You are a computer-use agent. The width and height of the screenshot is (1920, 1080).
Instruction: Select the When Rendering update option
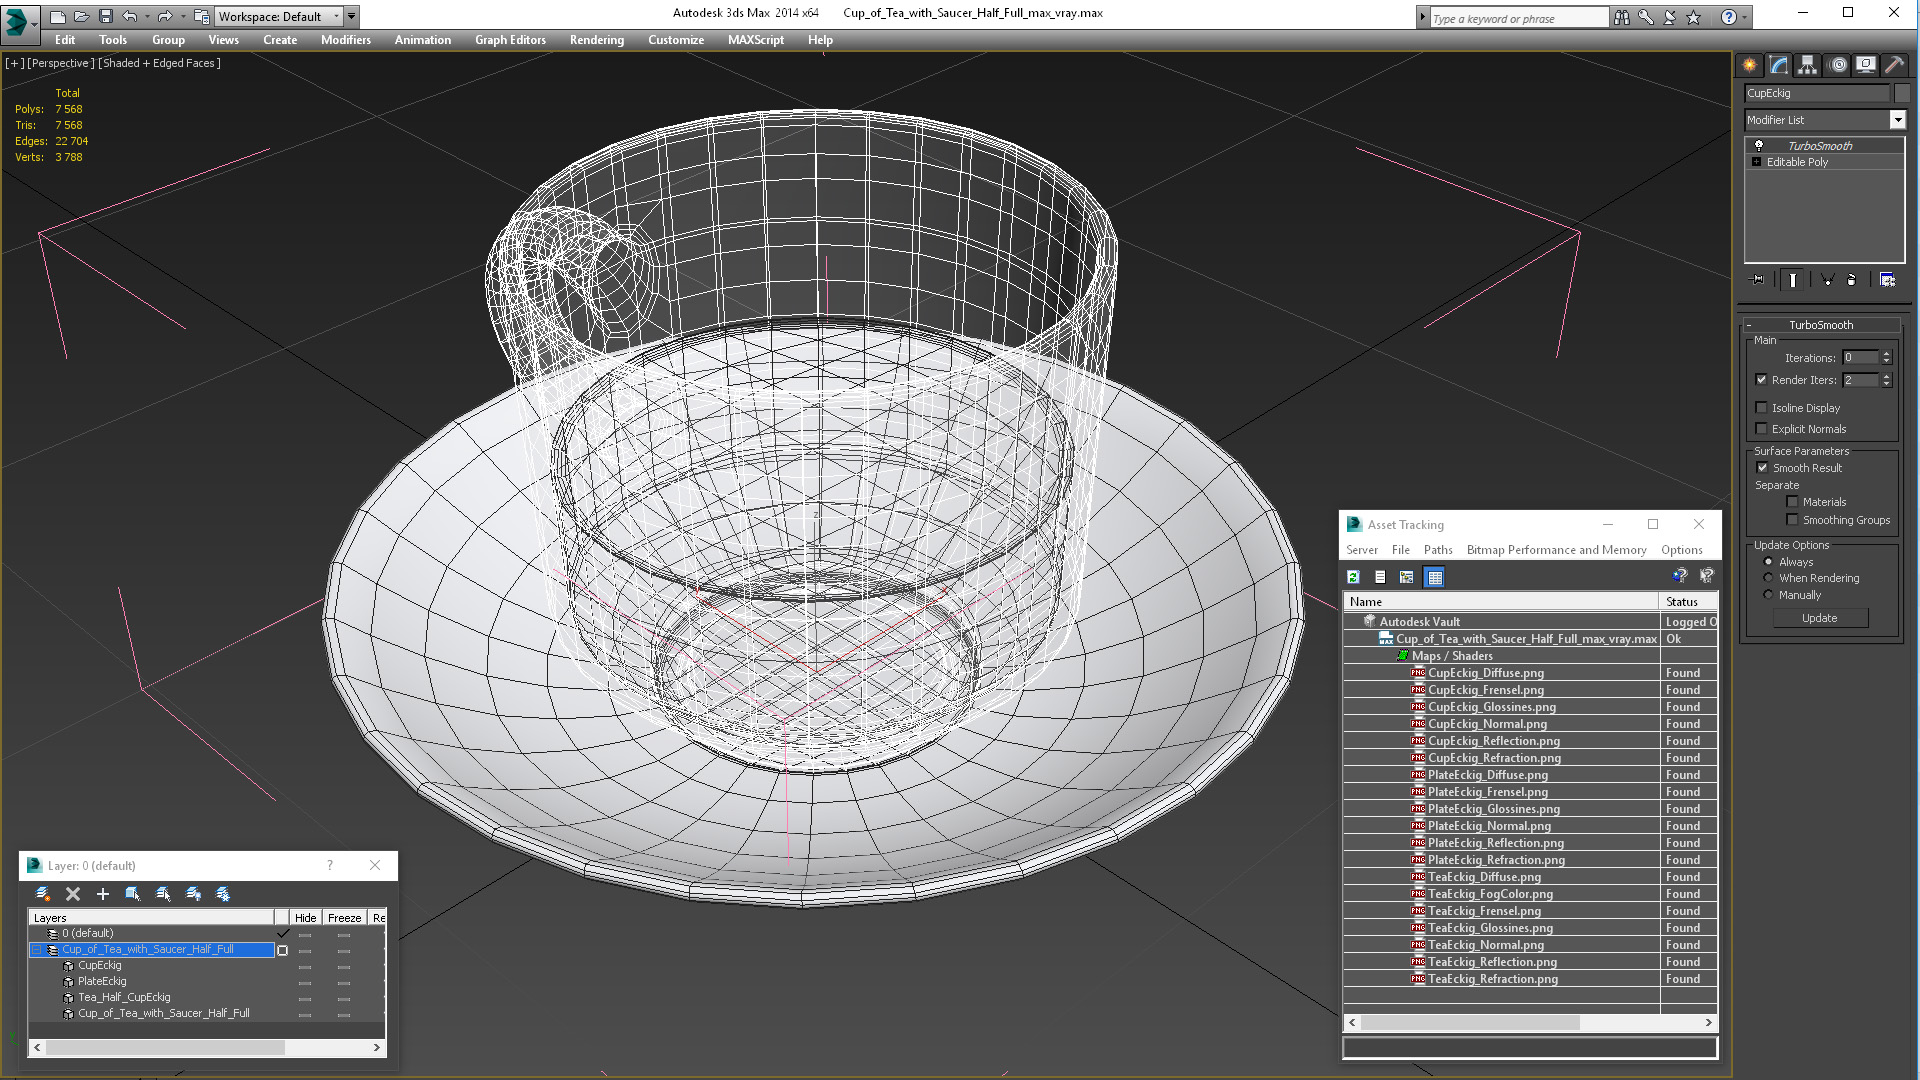1768,578
